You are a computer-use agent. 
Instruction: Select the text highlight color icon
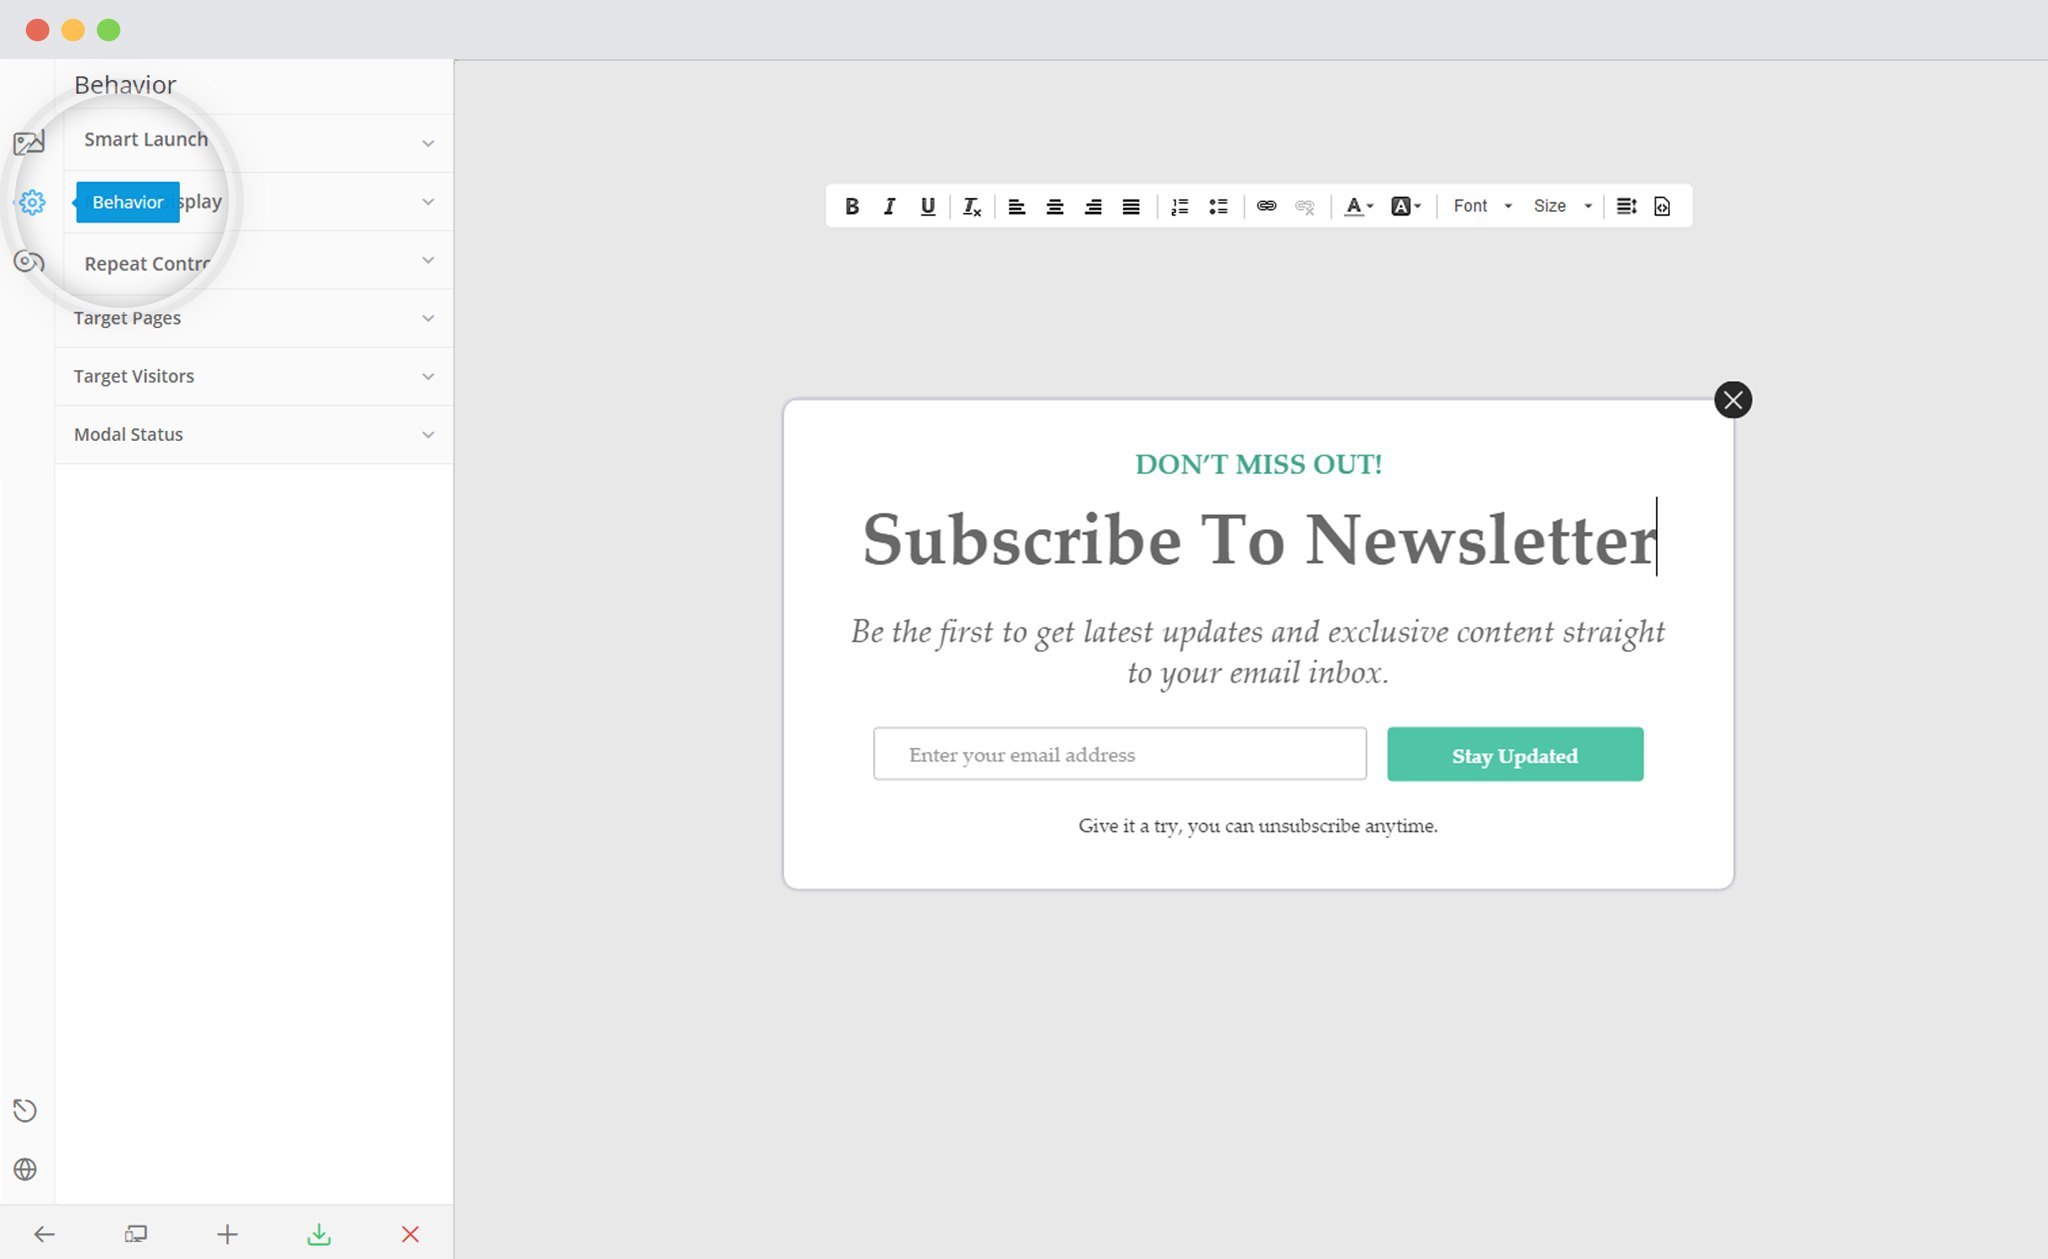point(1400,206)
